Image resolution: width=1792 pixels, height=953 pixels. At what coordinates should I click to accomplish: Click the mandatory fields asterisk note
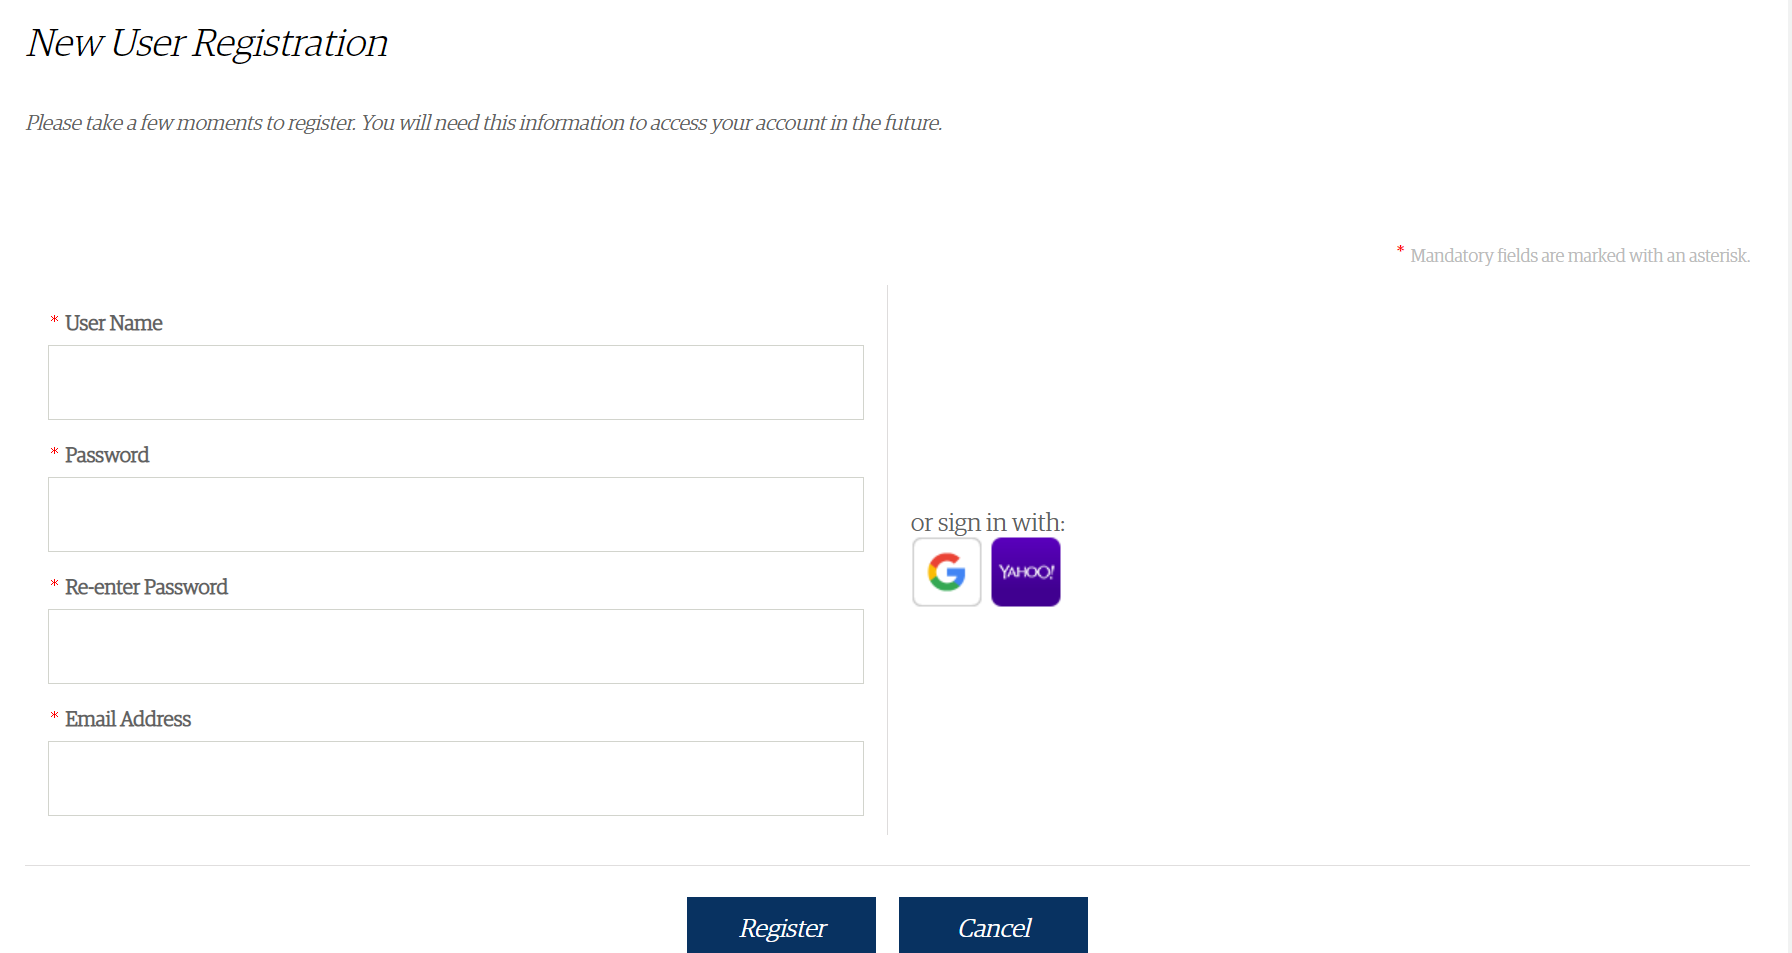click(x=1580, y=255)
